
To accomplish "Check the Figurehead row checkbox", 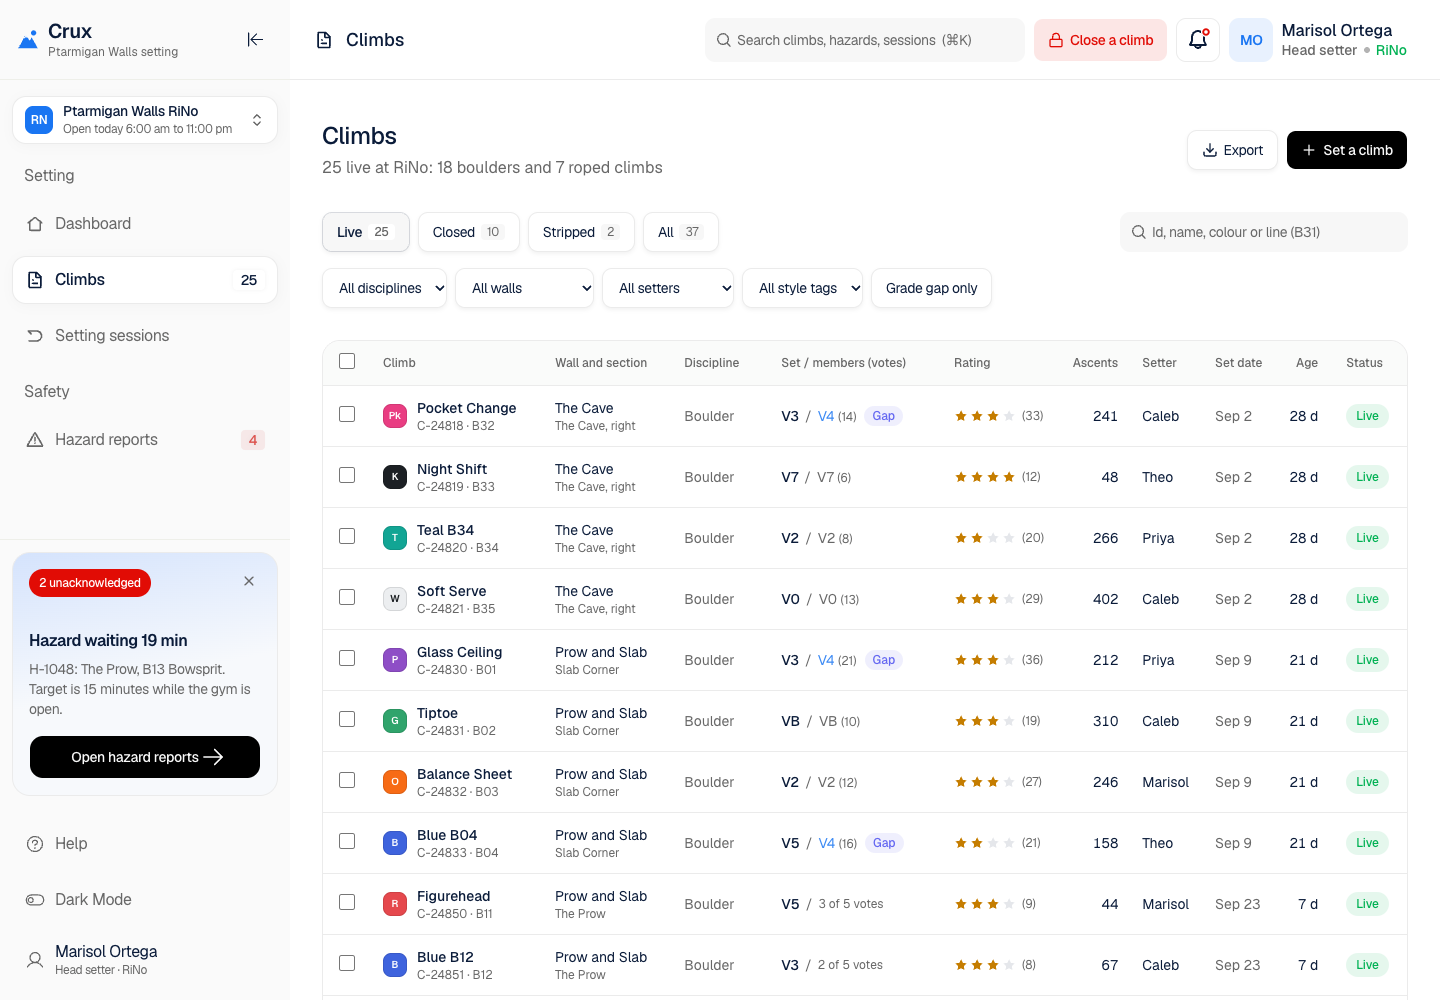I will point(347,902).
